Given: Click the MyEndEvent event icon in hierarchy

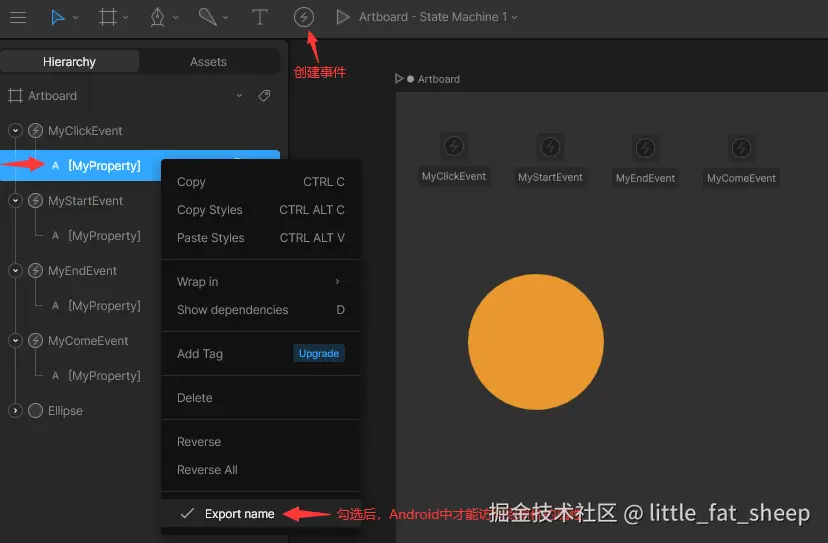Looking at the screenshot, I should pos(35,270).
